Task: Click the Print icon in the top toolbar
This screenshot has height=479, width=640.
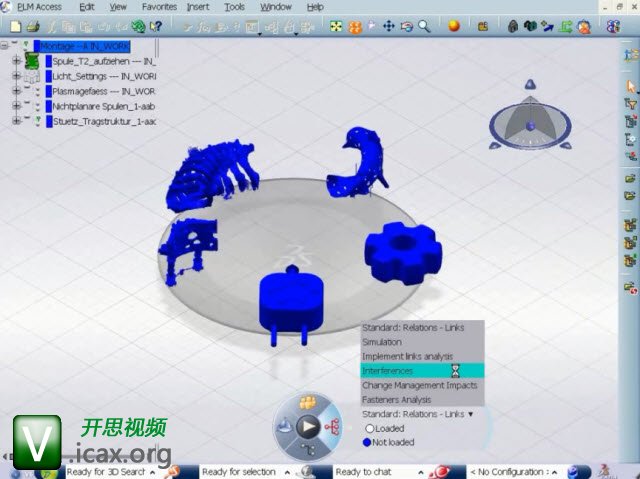Action: tap(33, 27)
